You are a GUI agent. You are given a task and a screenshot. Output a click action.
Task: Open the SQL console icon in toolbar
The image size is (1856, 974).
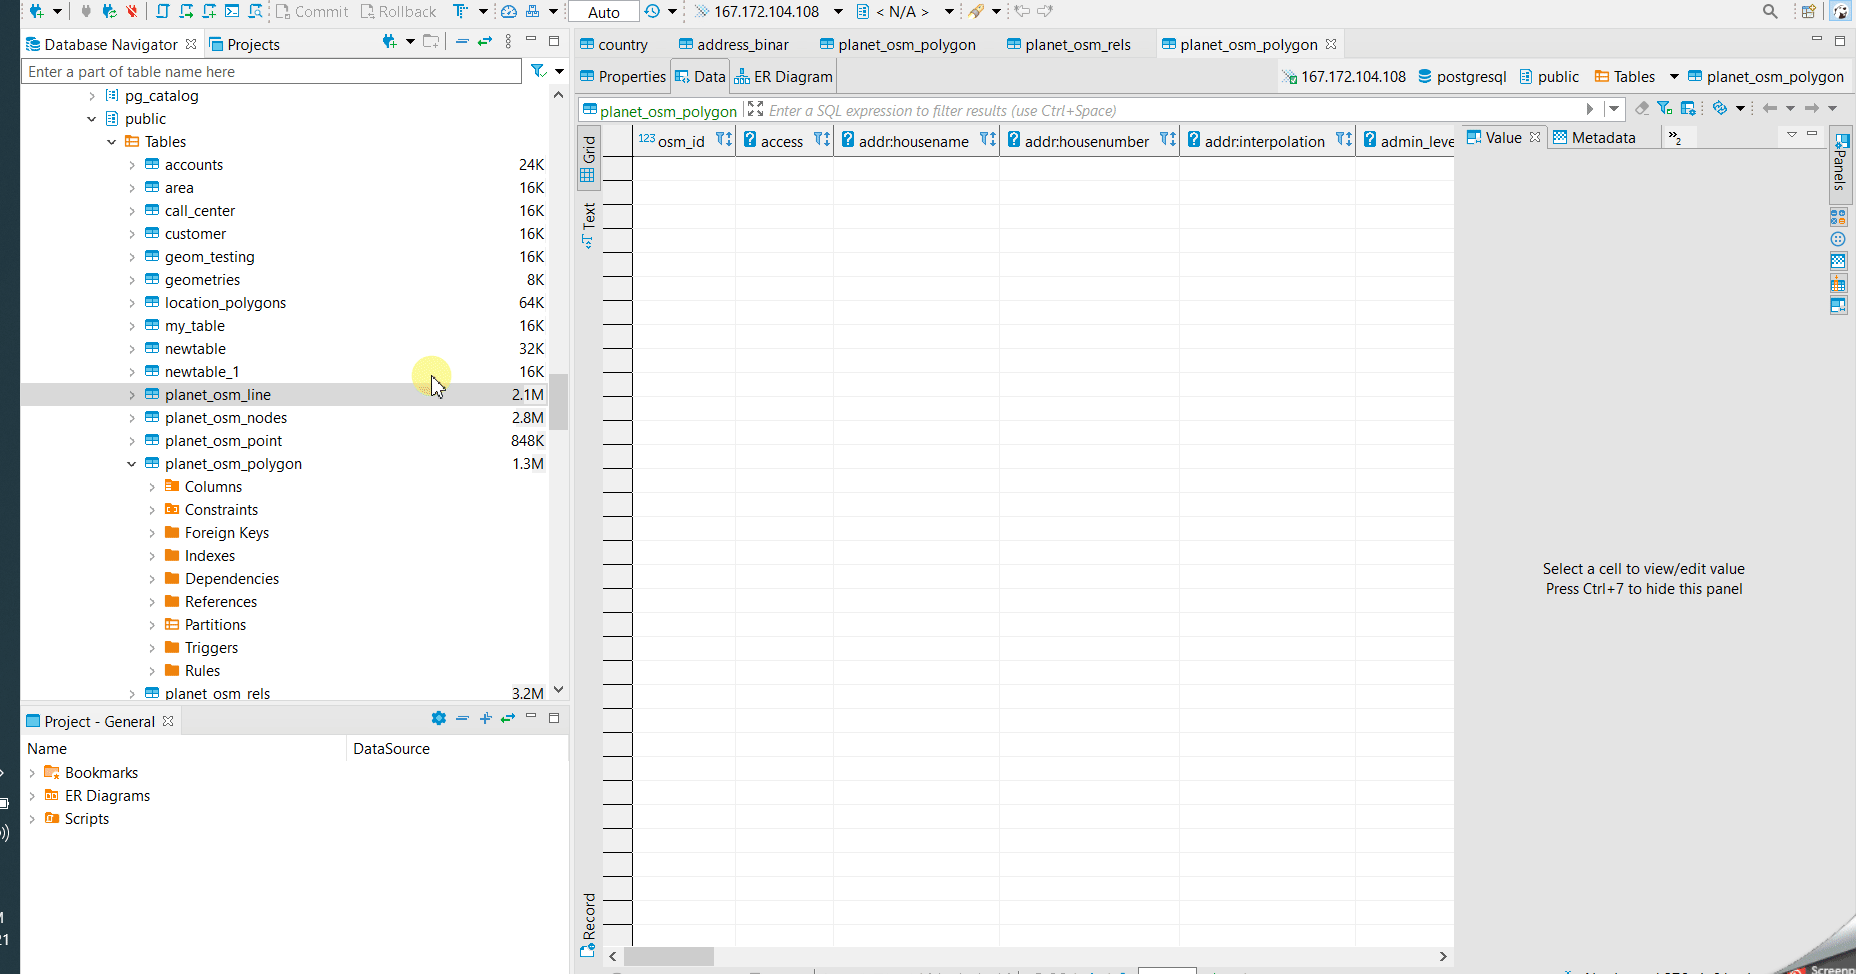pyautogui.click(x=232, y=11)
